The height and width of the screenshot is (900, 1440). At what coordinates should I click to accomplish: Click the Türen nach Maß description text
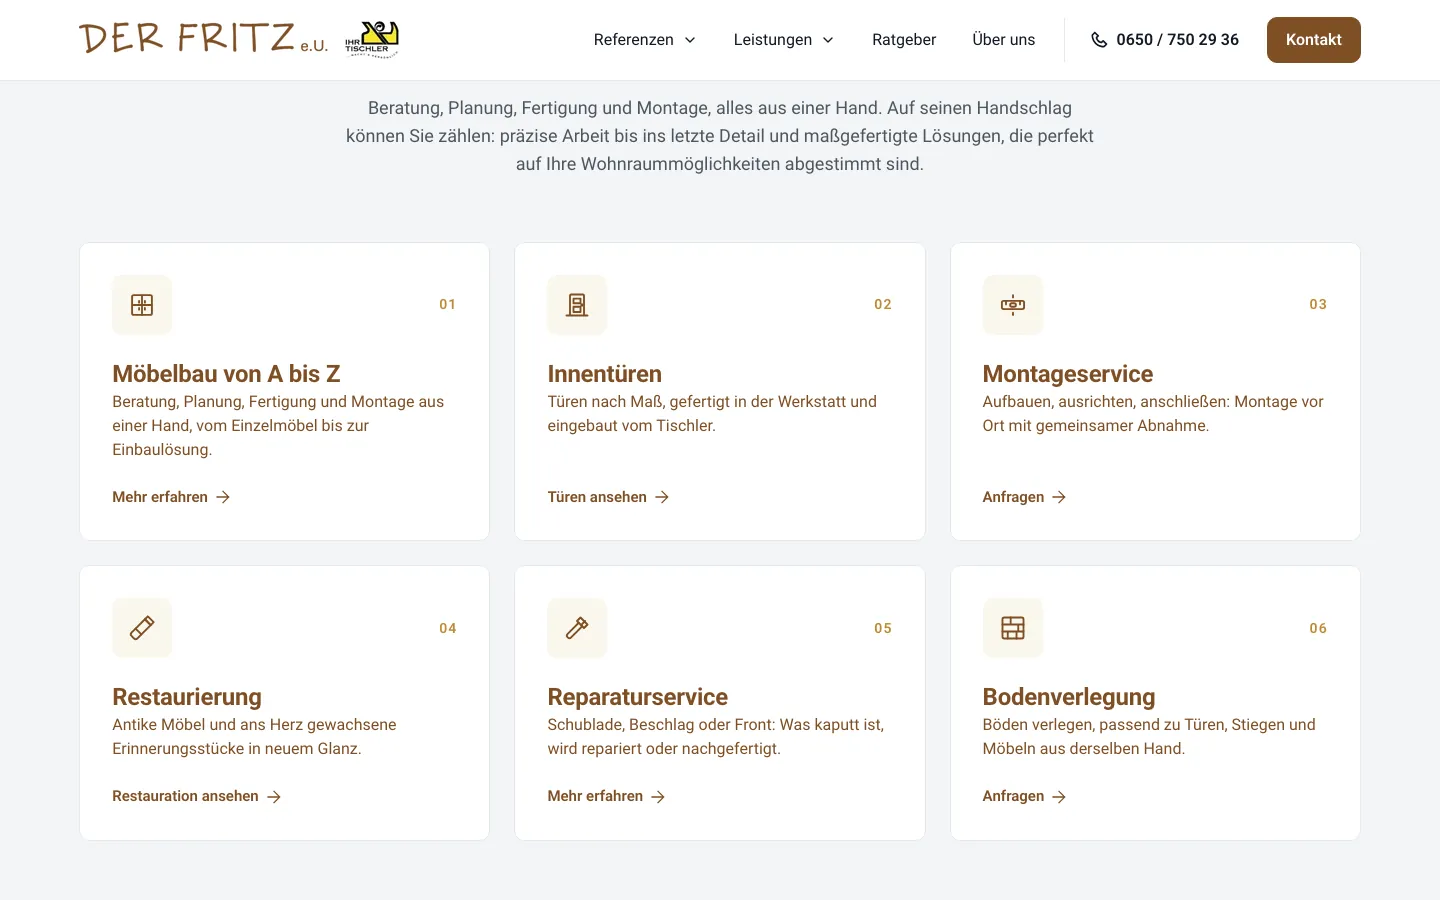(x=712, y=413)
